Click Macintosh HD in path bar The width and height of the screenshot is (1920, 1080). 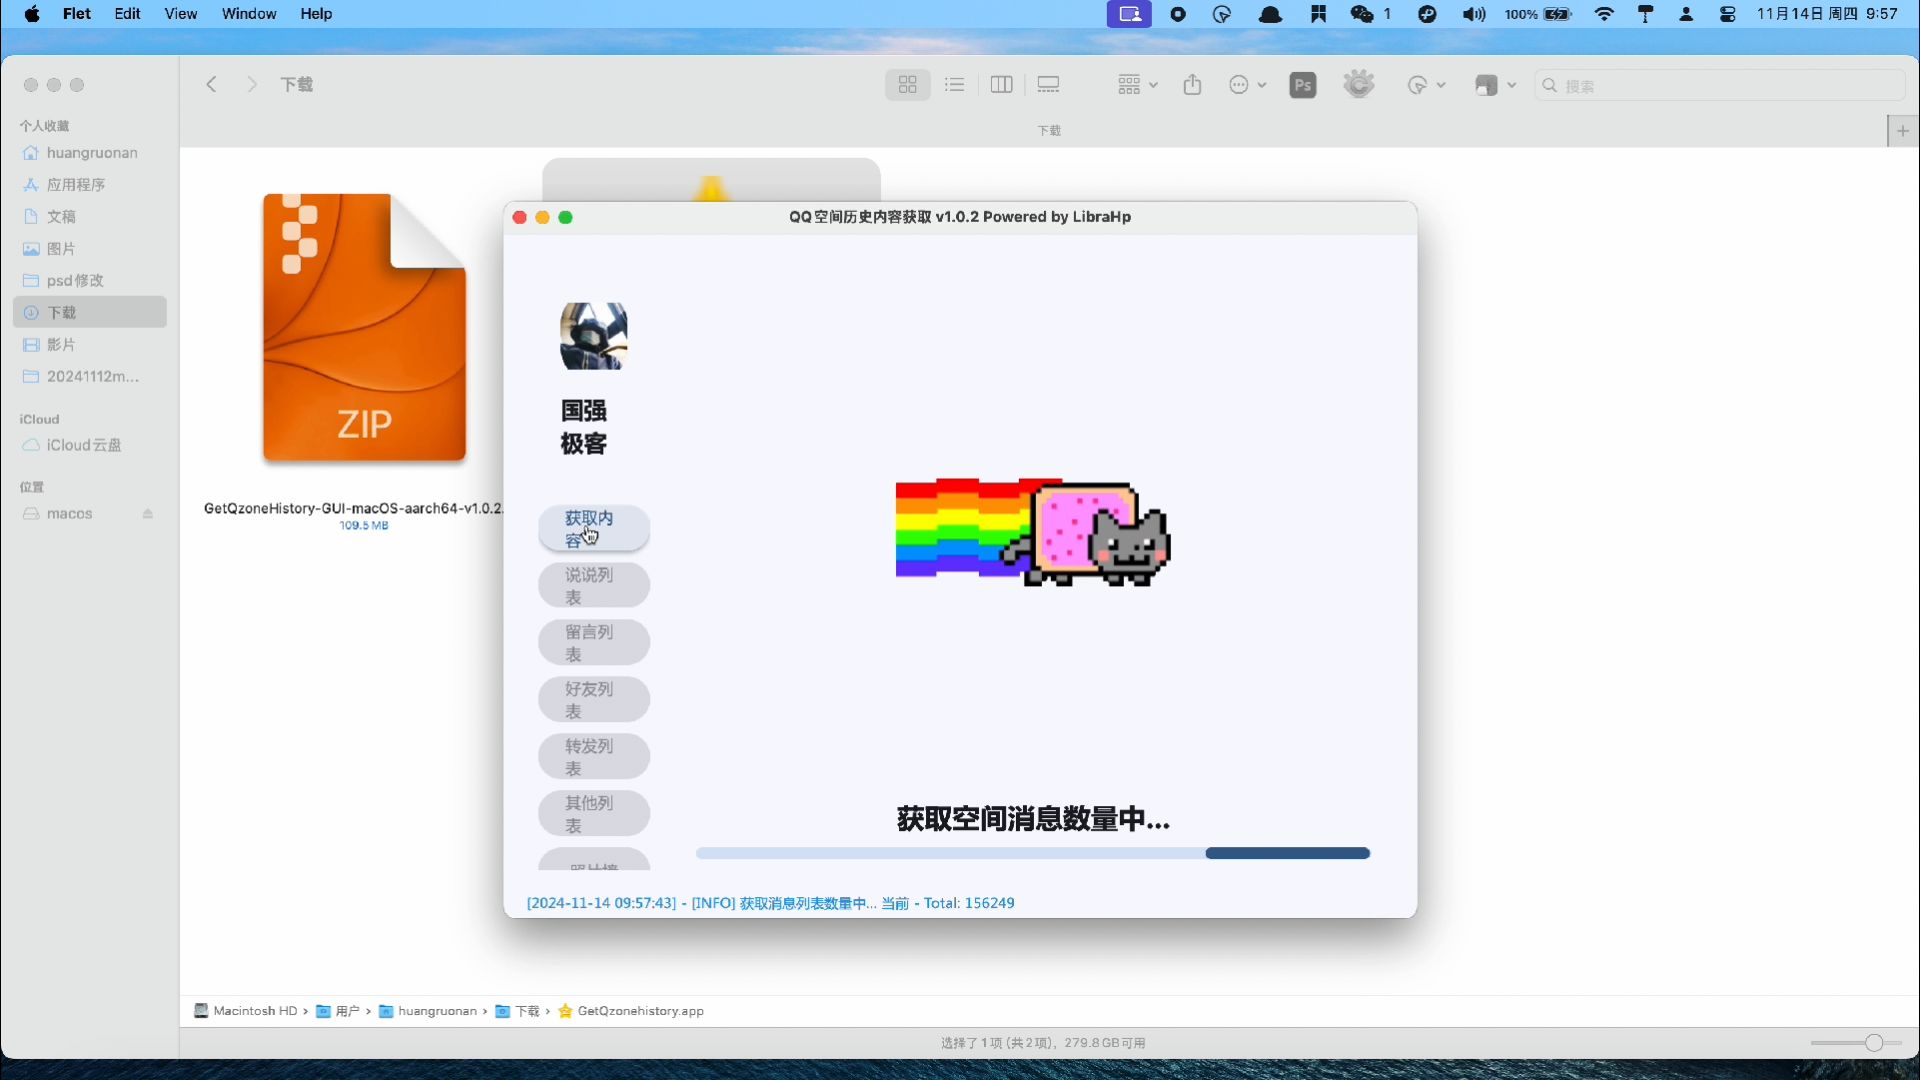(x=246, y=1011)
